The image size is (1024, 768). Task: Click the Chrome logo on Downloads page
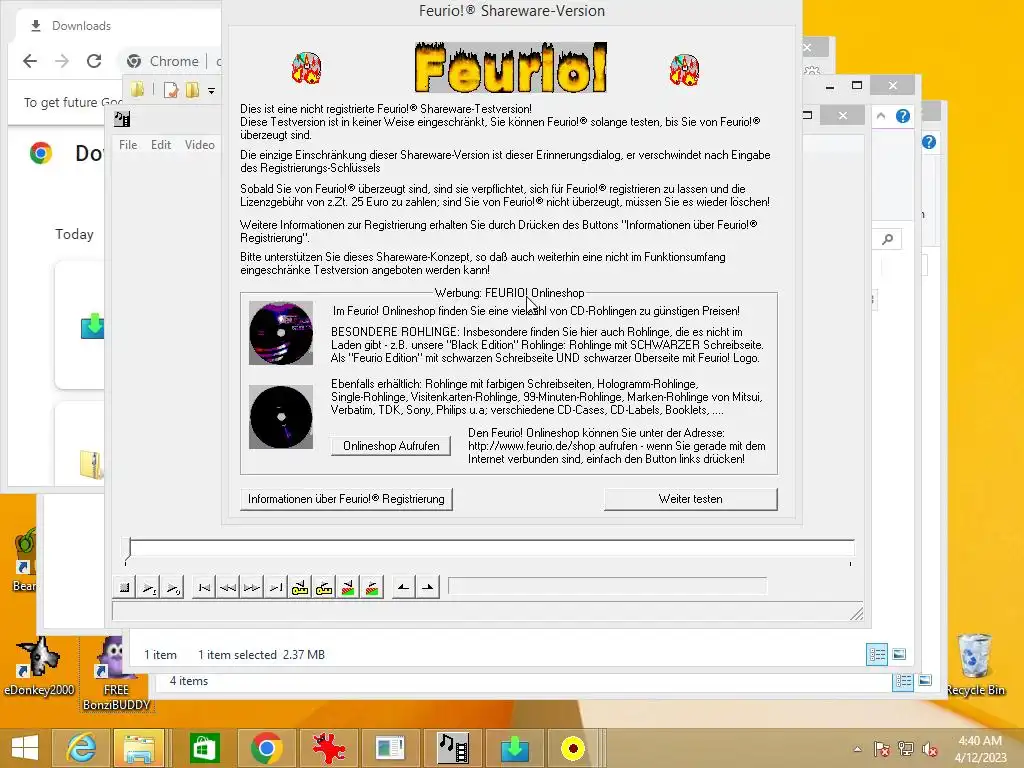click(40, 153)
